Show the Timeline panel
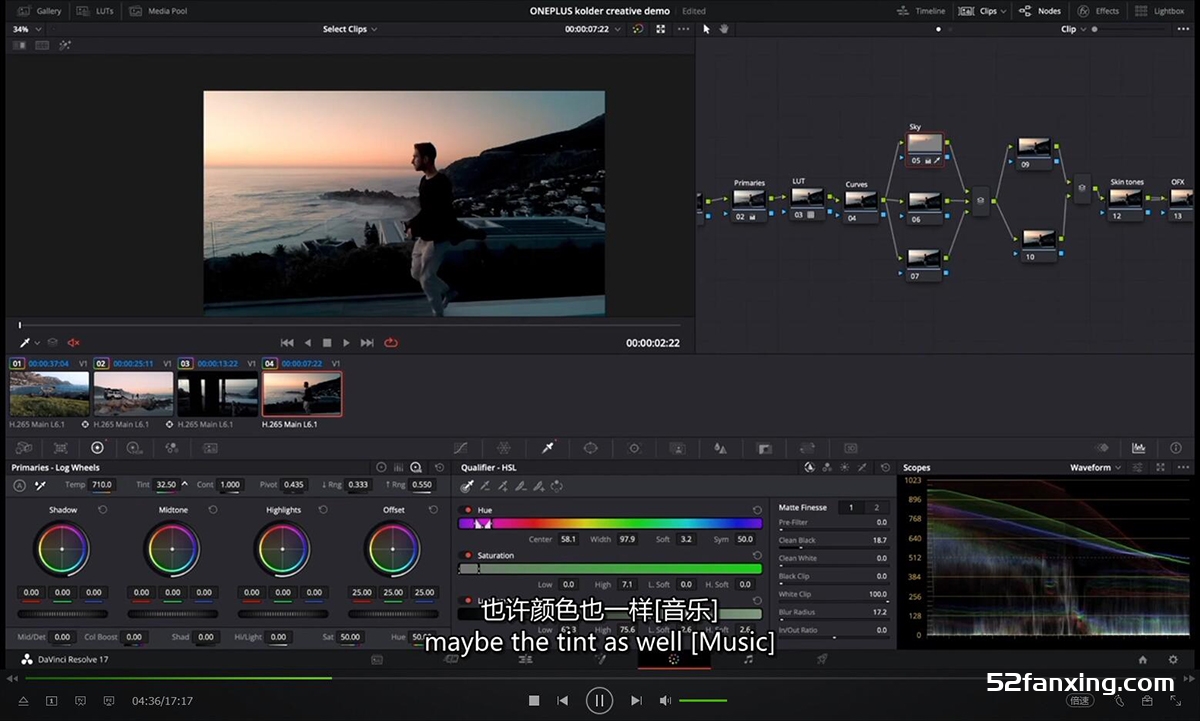Viewport: 1200px width, 721px height. click(x=922, y=11)
